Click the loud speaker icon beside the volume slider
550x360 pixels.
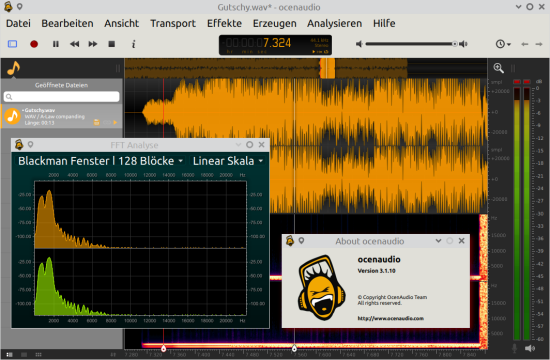click(463, 44)
